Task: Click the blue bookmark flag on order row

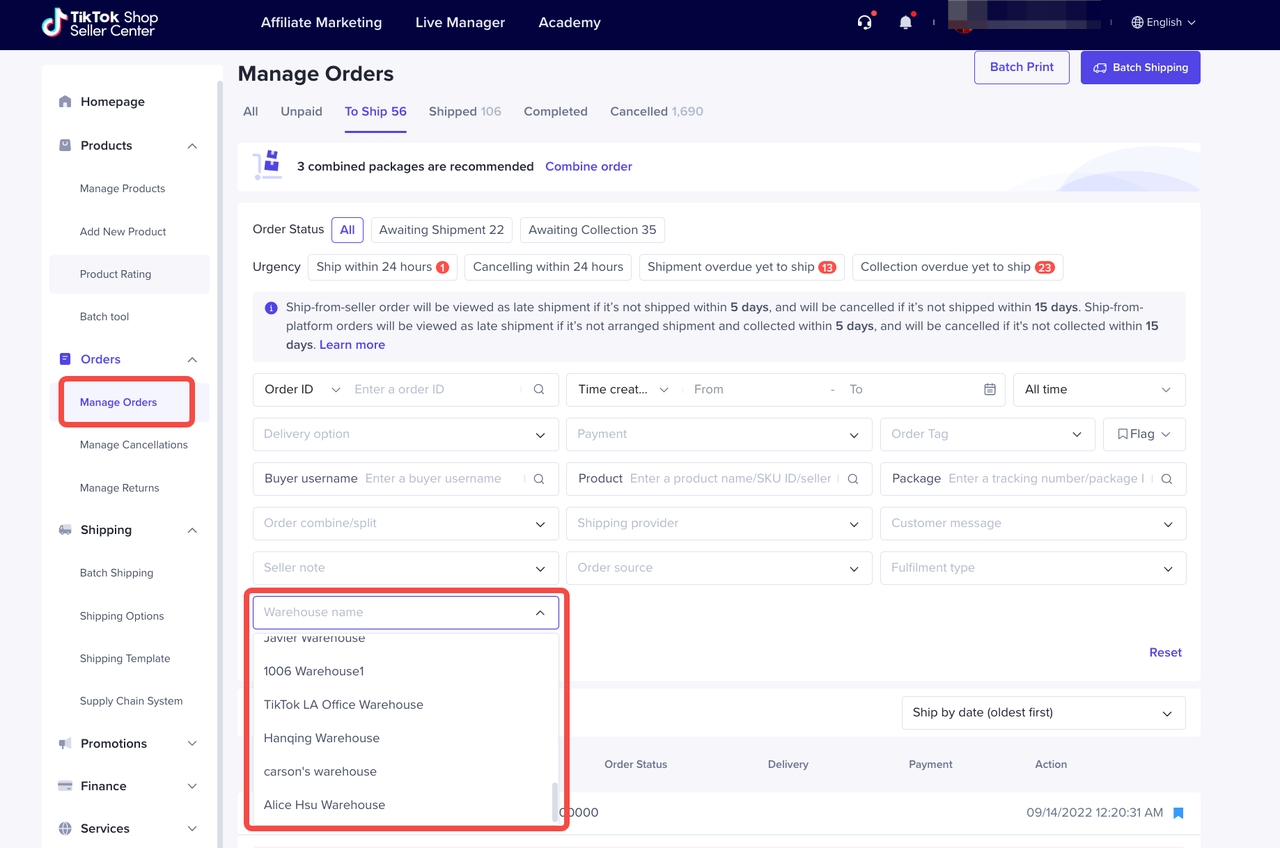Action: [x=1178, y=813]
